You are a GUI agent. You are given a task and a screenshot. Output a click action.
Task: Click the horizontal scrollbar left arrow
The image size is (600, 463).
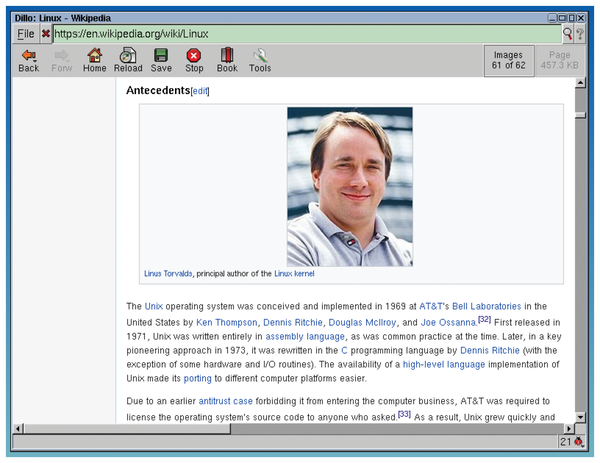click(18, 429)
